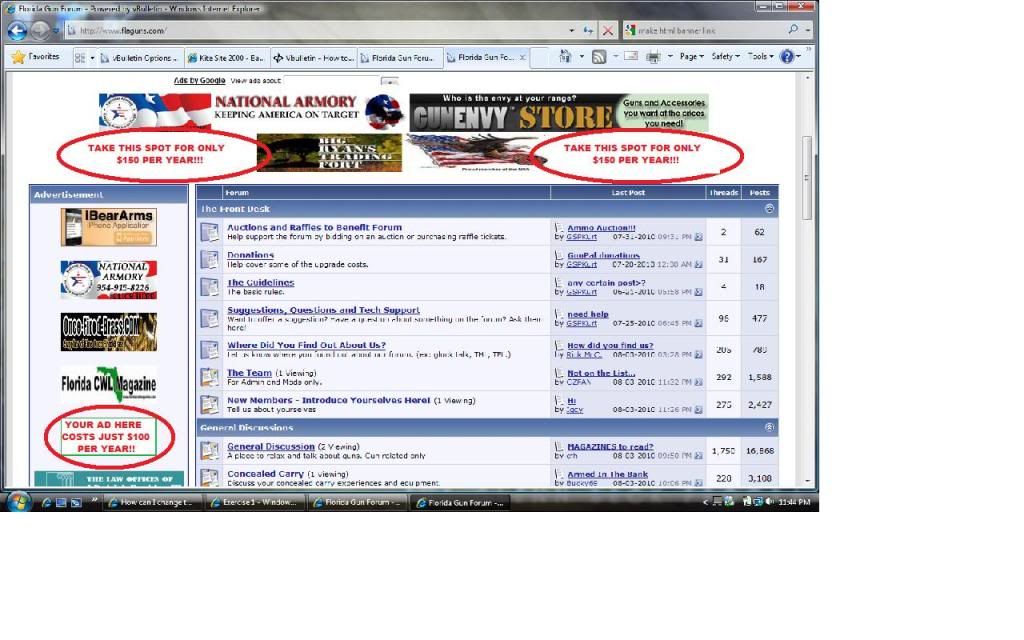The width and height of the screenshot is (1024, 640).
Task: Open the IBearArms sidebar ad
Action: pyautogui.click(x=108, y=227)
